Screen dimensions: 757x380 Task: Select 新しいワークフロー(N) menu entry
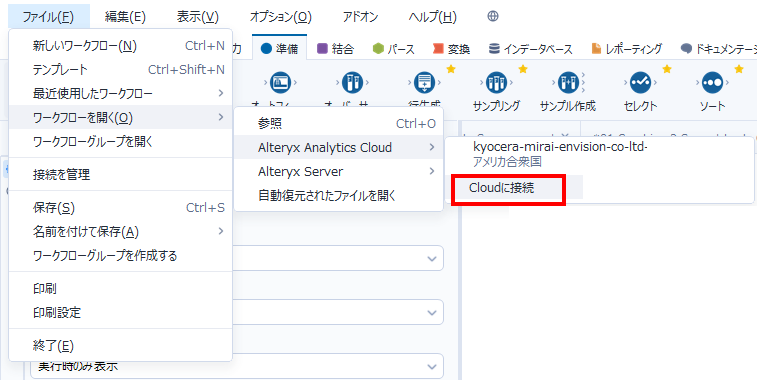[x=121, y=46]
